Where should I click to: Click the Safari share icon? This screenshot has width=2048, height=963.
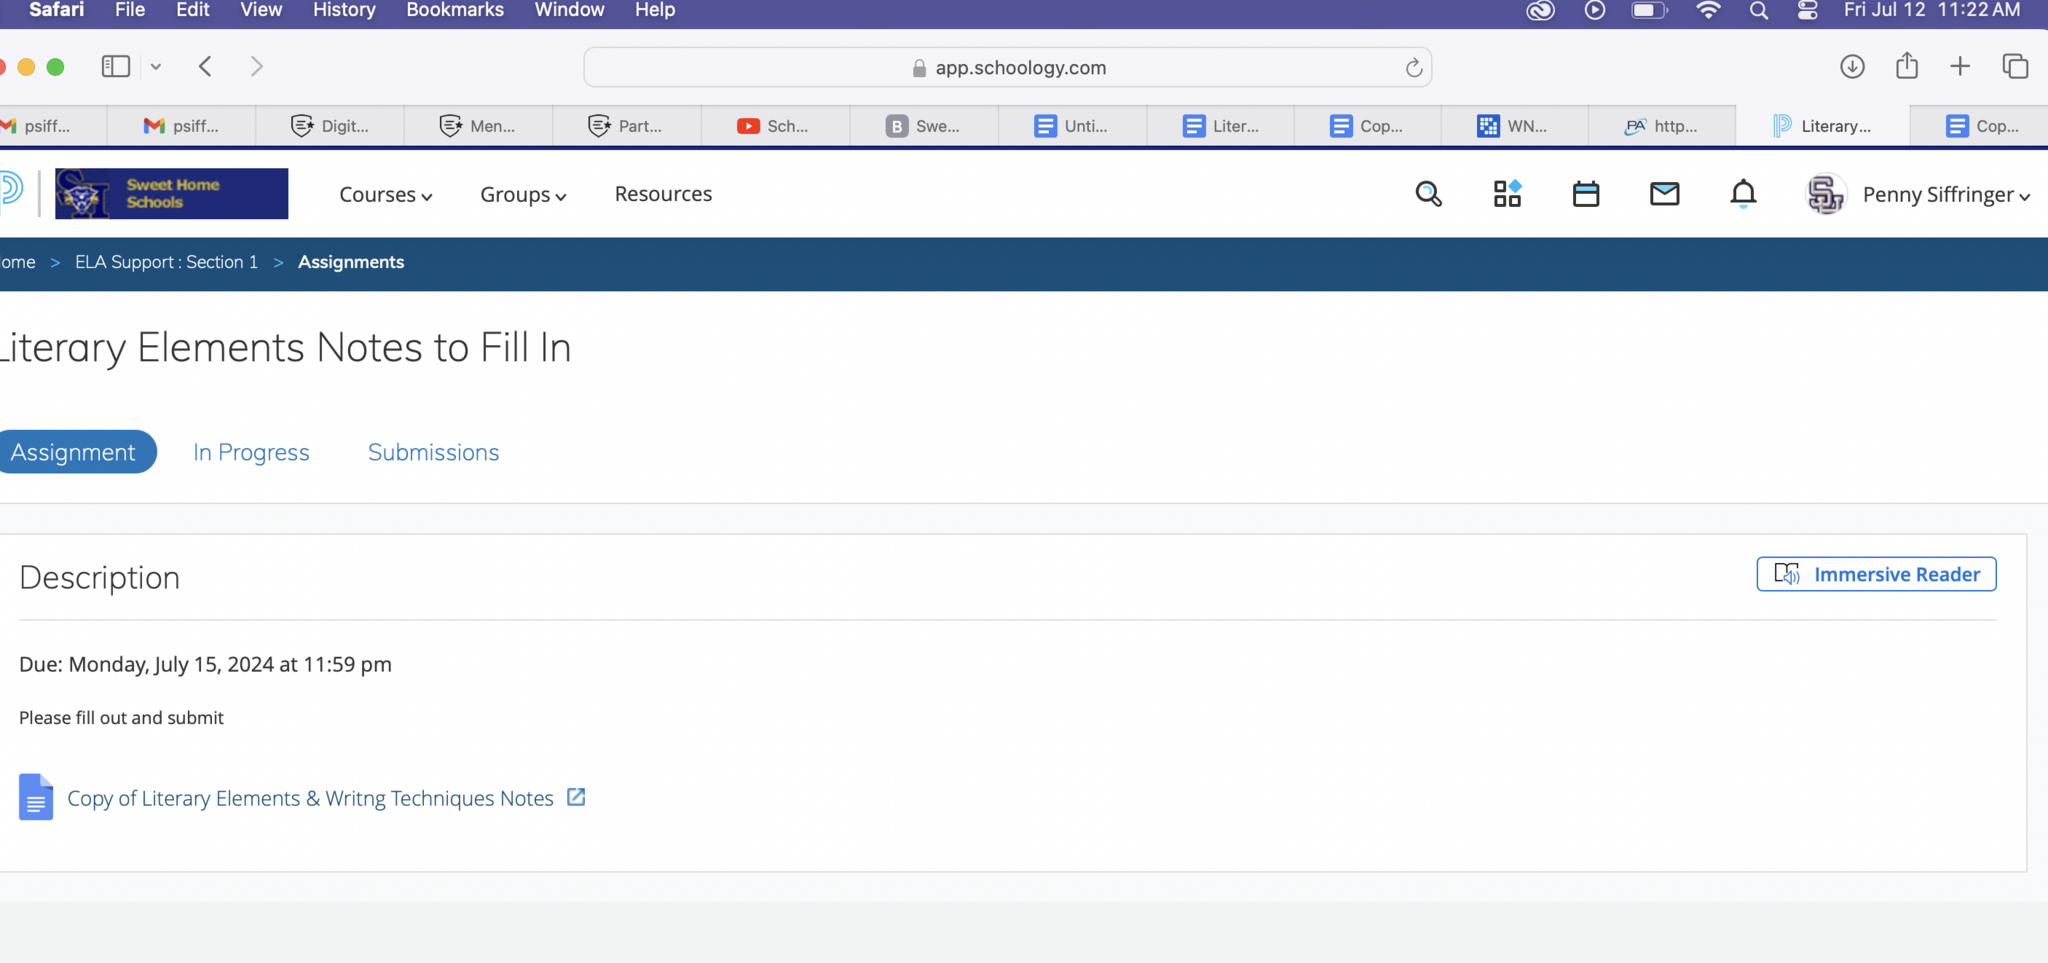point(1907,67)
